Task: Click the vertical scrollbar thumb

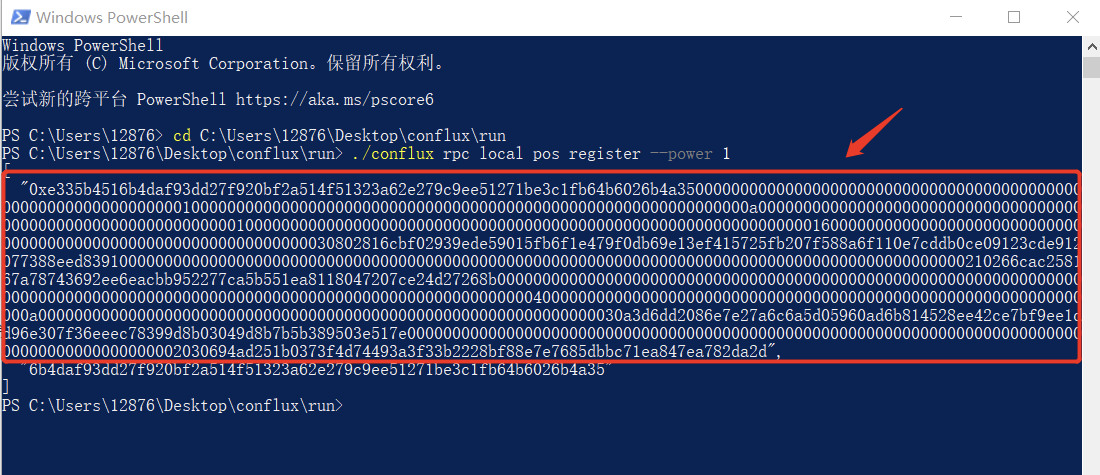Action: pos(1091,67)
